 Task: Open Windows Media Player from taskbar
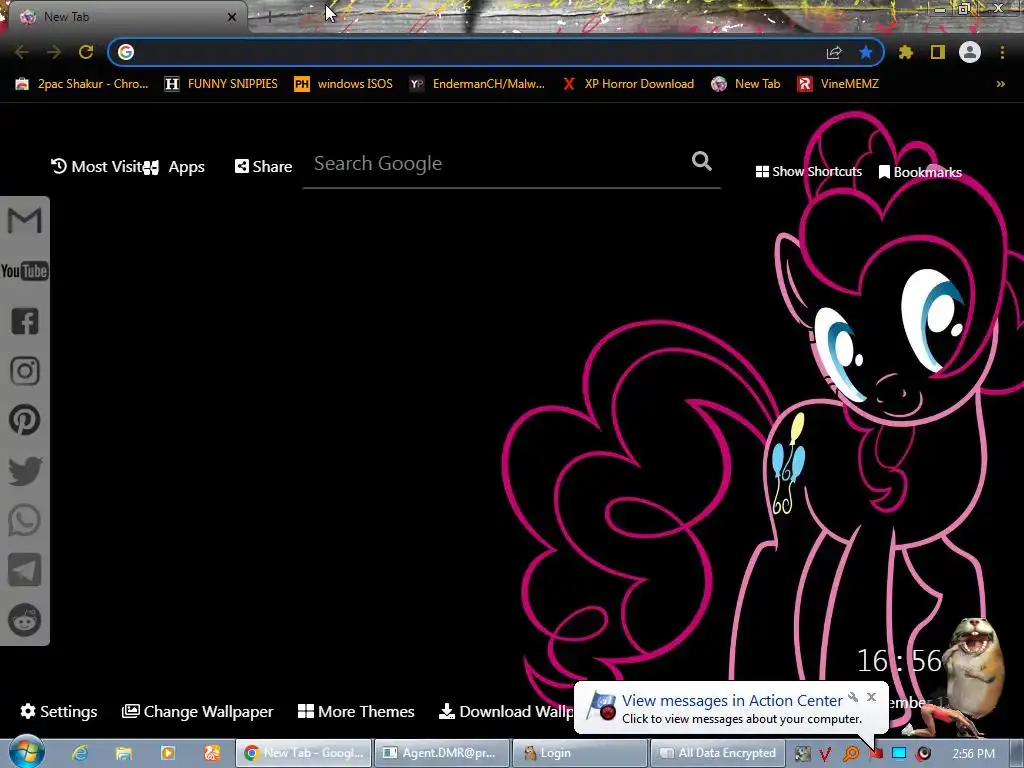point(168,753)
